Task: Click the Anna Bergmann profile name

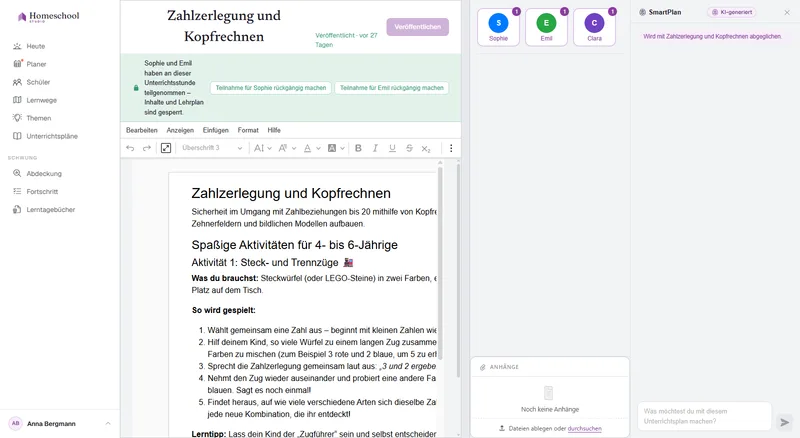Action: (x=51, y=424)
